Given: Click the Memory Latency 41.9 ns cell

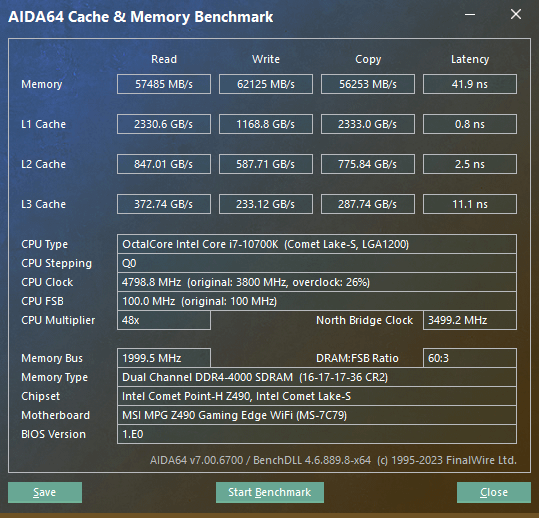Looking at the screenshot, I should [470, 84].
